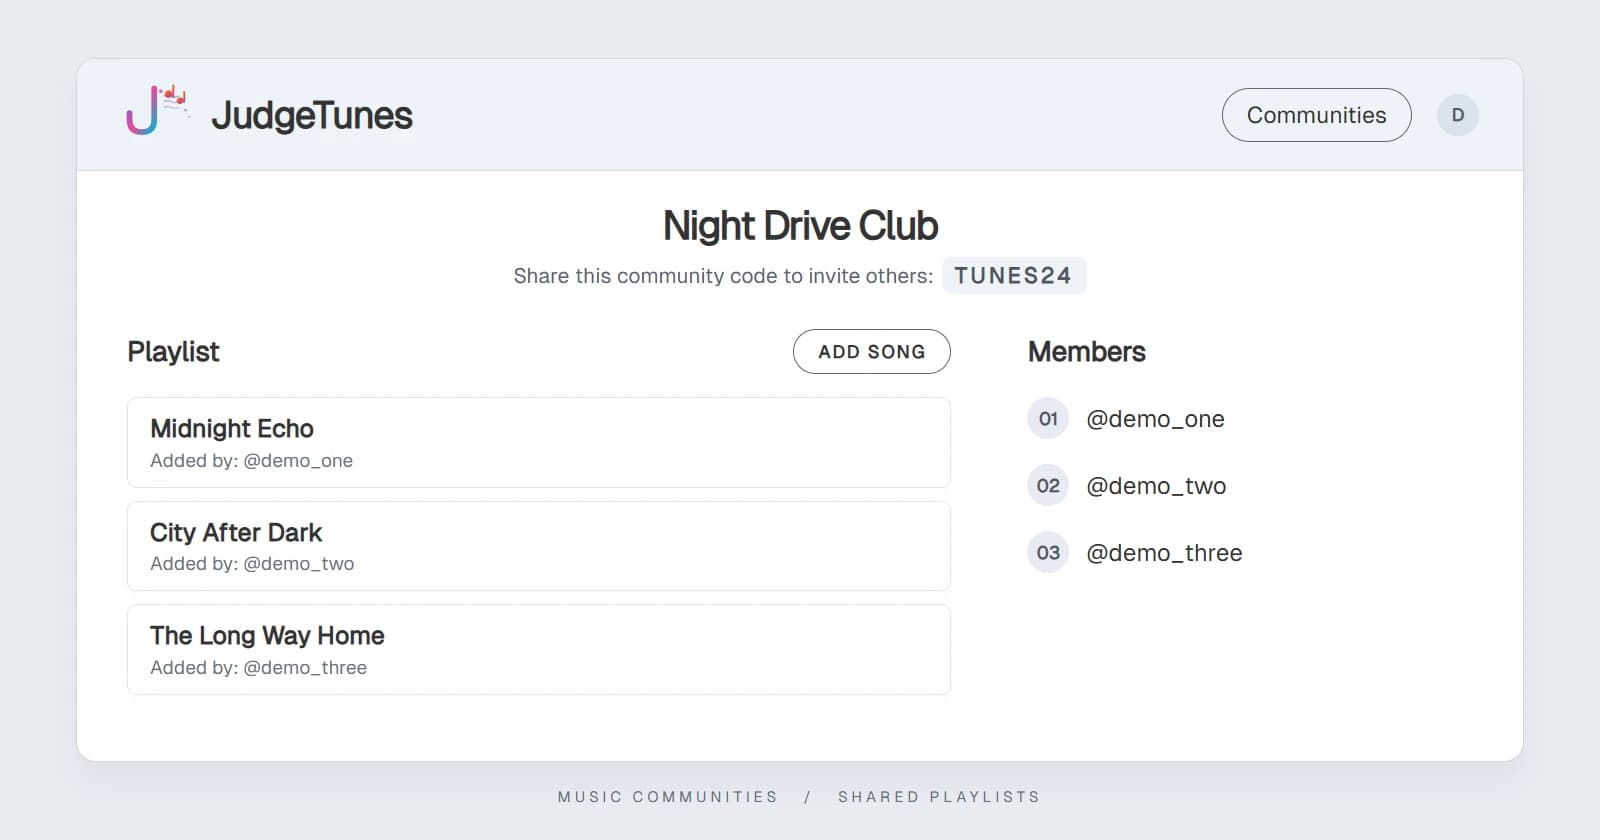
Task: Click the Shared Playlists footer text
Action: (939, 797)
